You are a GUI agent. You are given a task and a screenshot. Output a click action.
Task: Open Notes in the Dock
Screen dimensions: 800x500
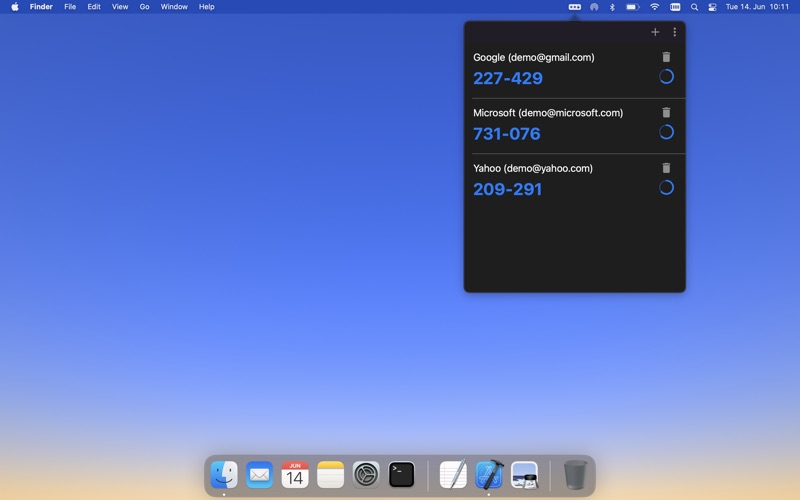331,474
